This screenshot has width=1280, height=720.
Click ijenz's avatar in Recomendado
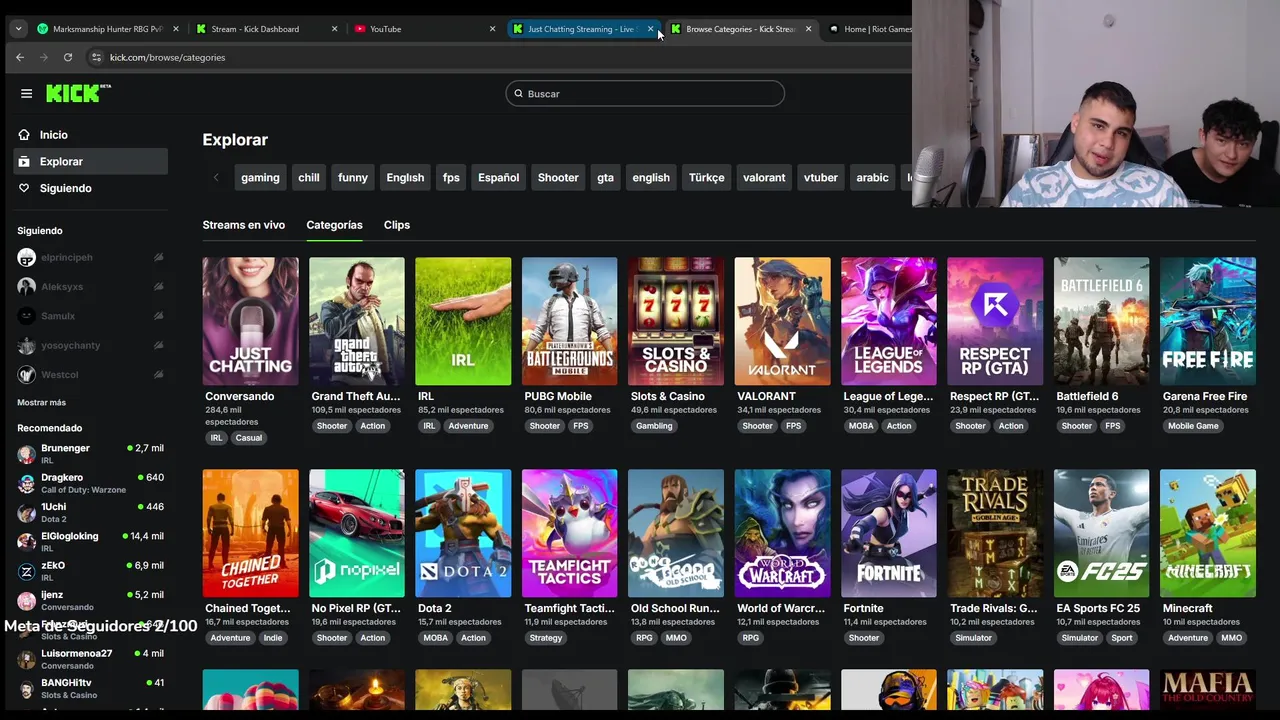pyautogui.click(x=26, y=601)
